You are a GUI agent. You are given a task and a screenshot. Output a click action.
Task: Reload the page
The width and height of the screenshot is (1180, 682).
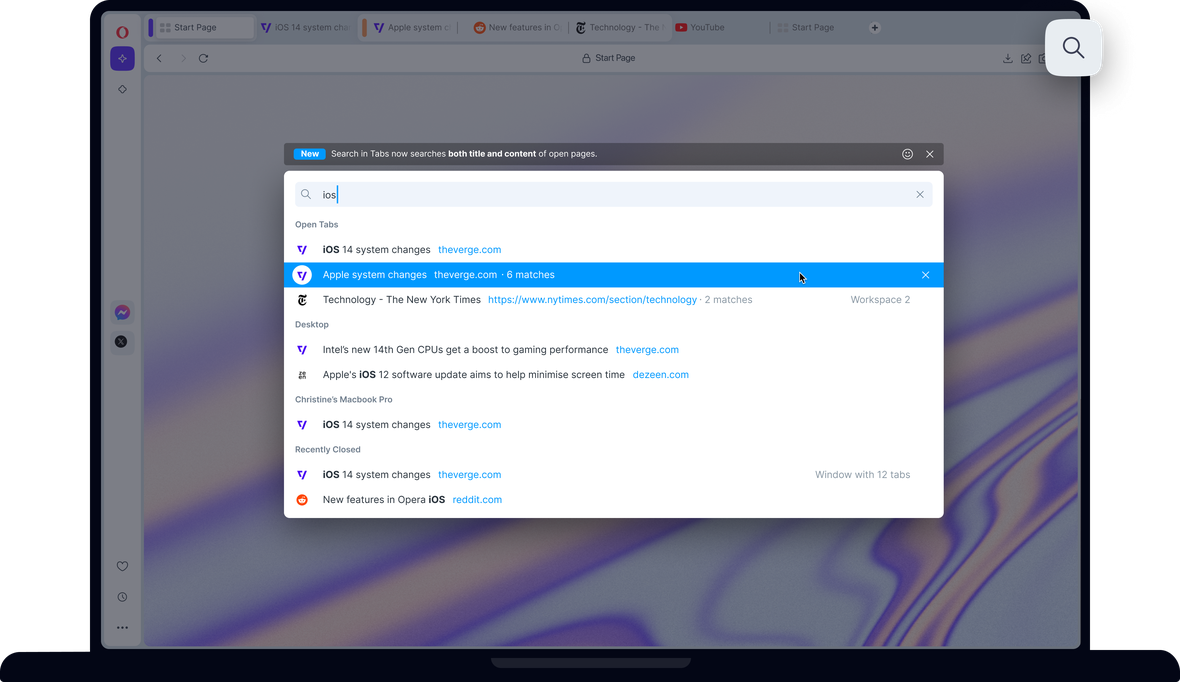coord(203,58)
